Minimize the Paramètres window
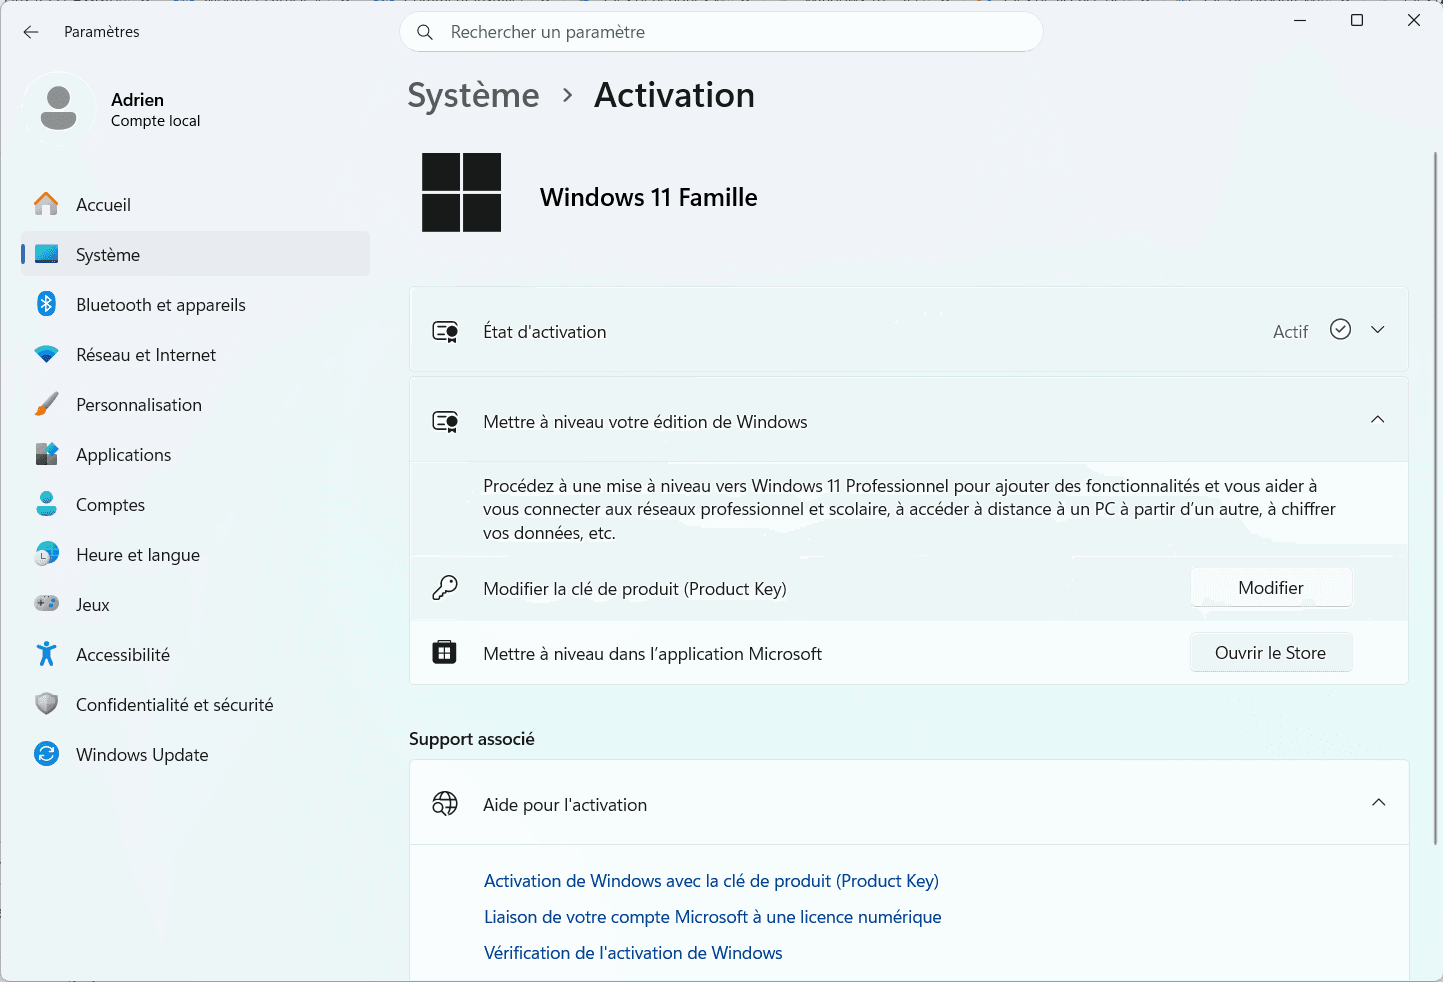 point(1300,20)
